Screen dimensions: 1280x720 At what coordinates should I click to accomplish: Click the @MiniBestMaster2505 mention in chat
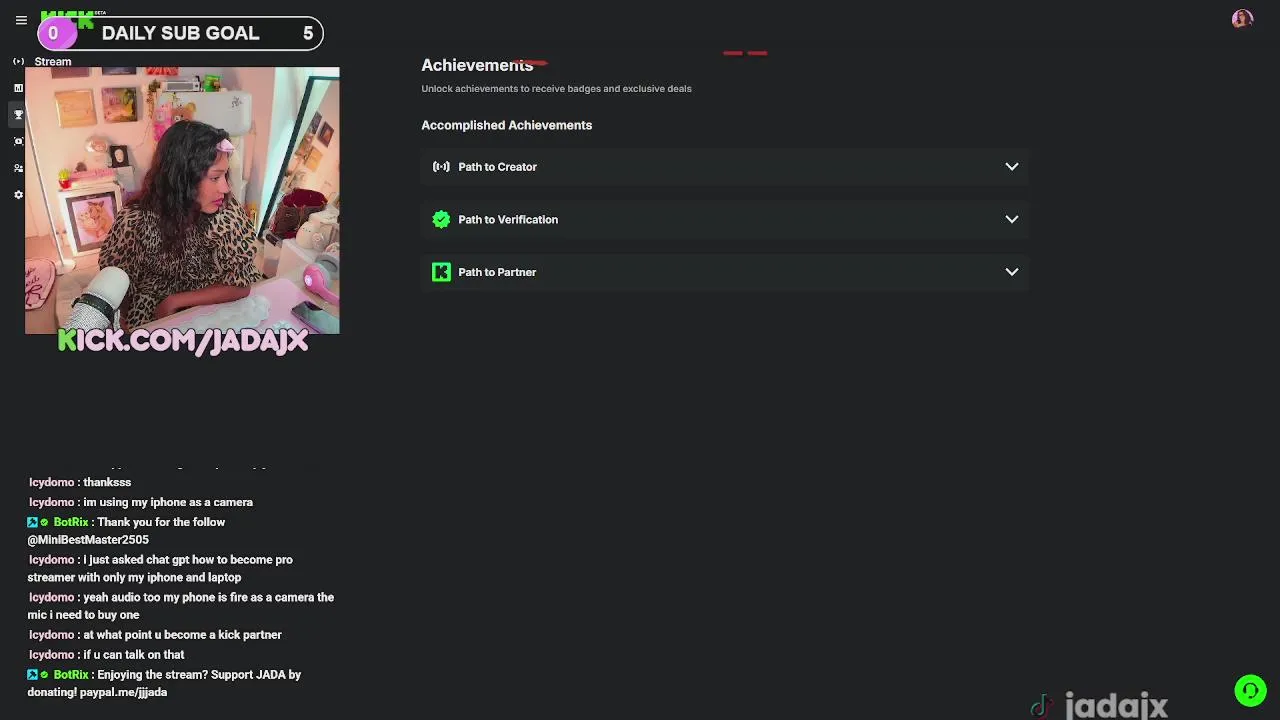pyautogui.click(x=88, y=540)
